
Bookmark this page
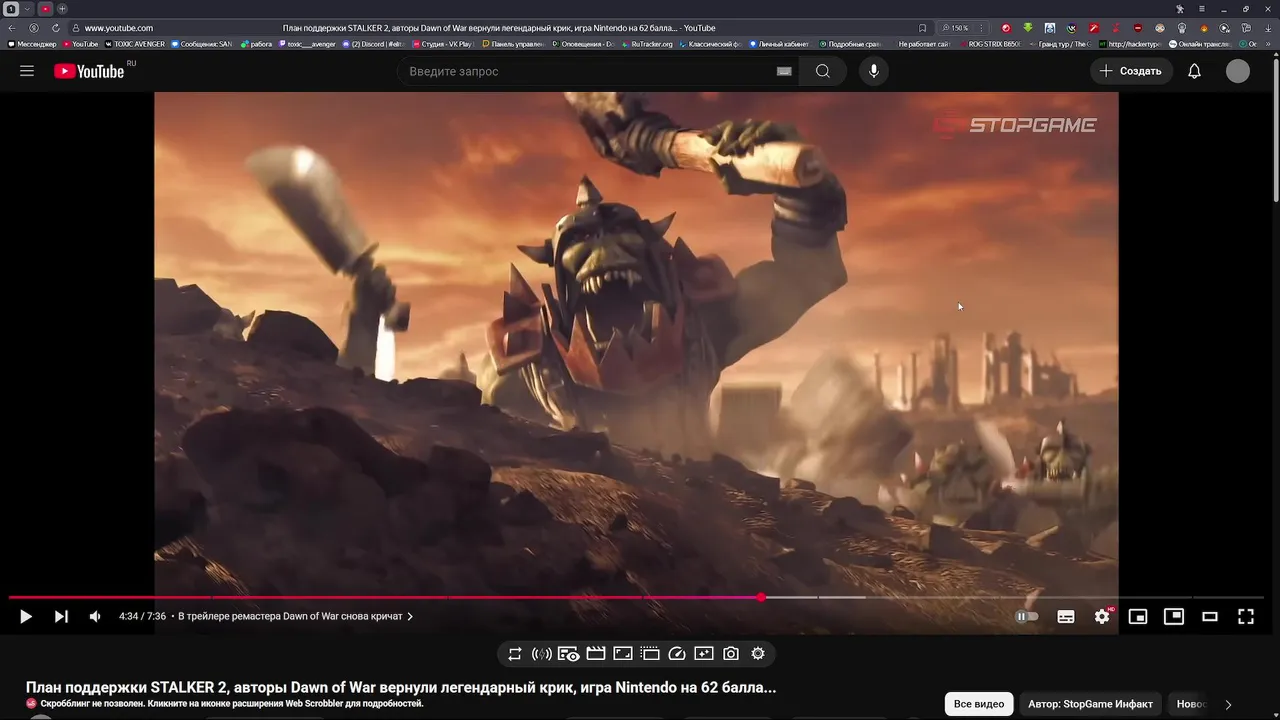pyautogui.click(x=922, y=28)
